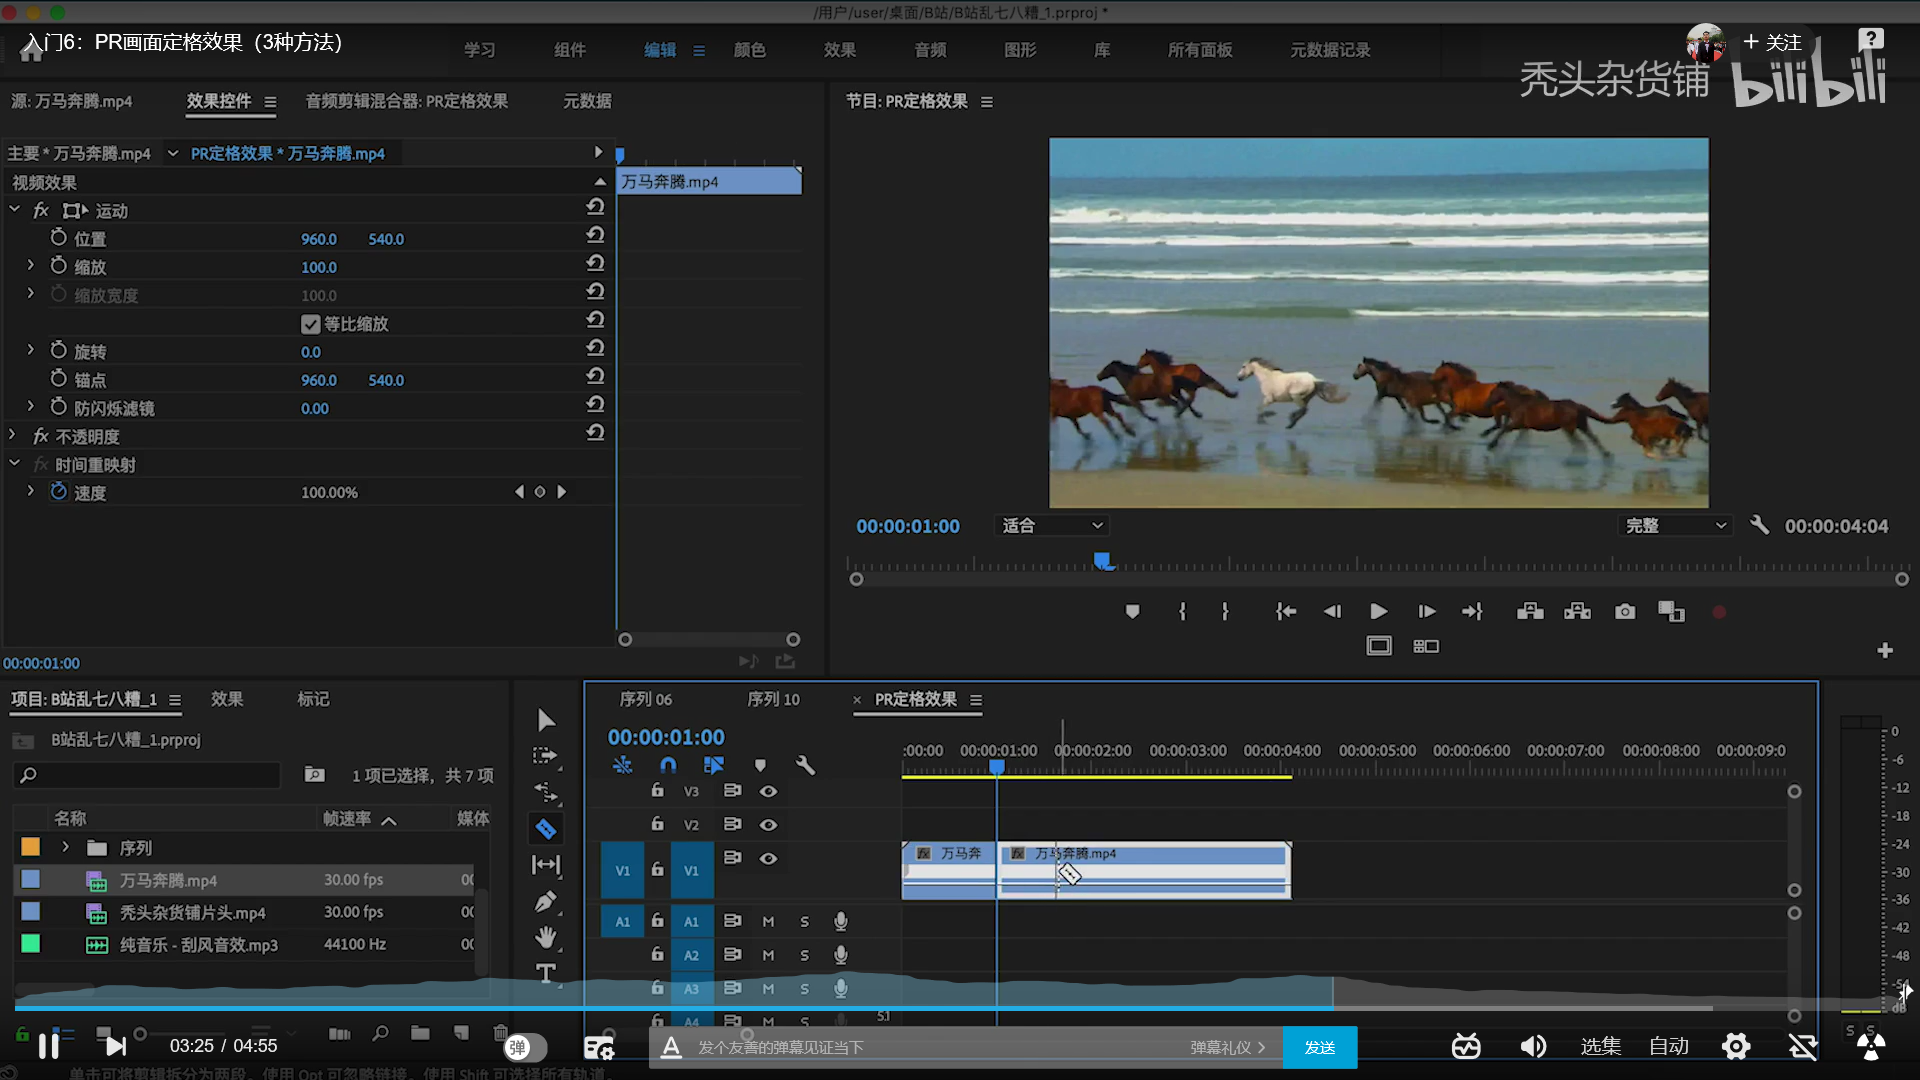
Task: Uncheck the 等比缩放 uniform scale checkbox
Action: (x=311, y=324)
